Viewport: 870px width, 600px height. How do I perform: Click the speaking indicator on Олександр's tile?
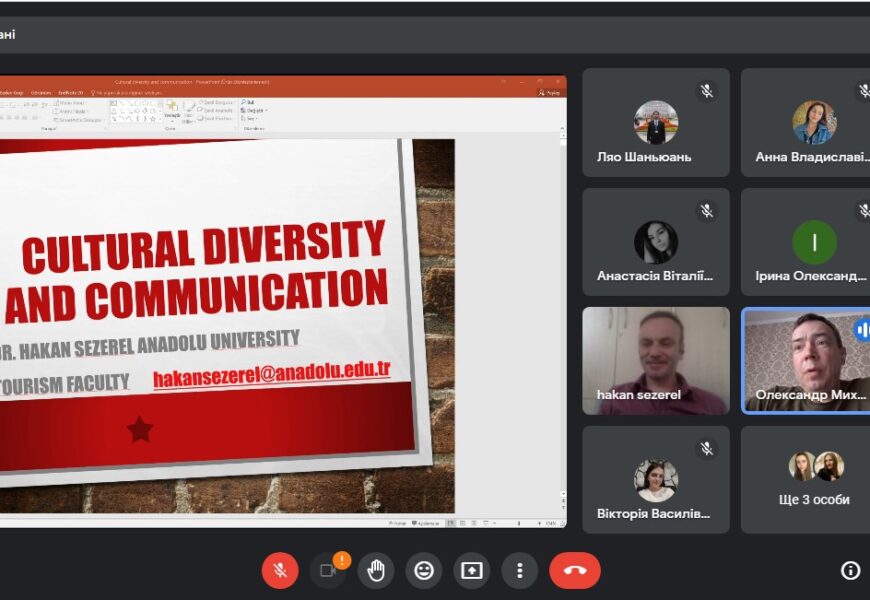pyautogui.click(x=862, y=330)
